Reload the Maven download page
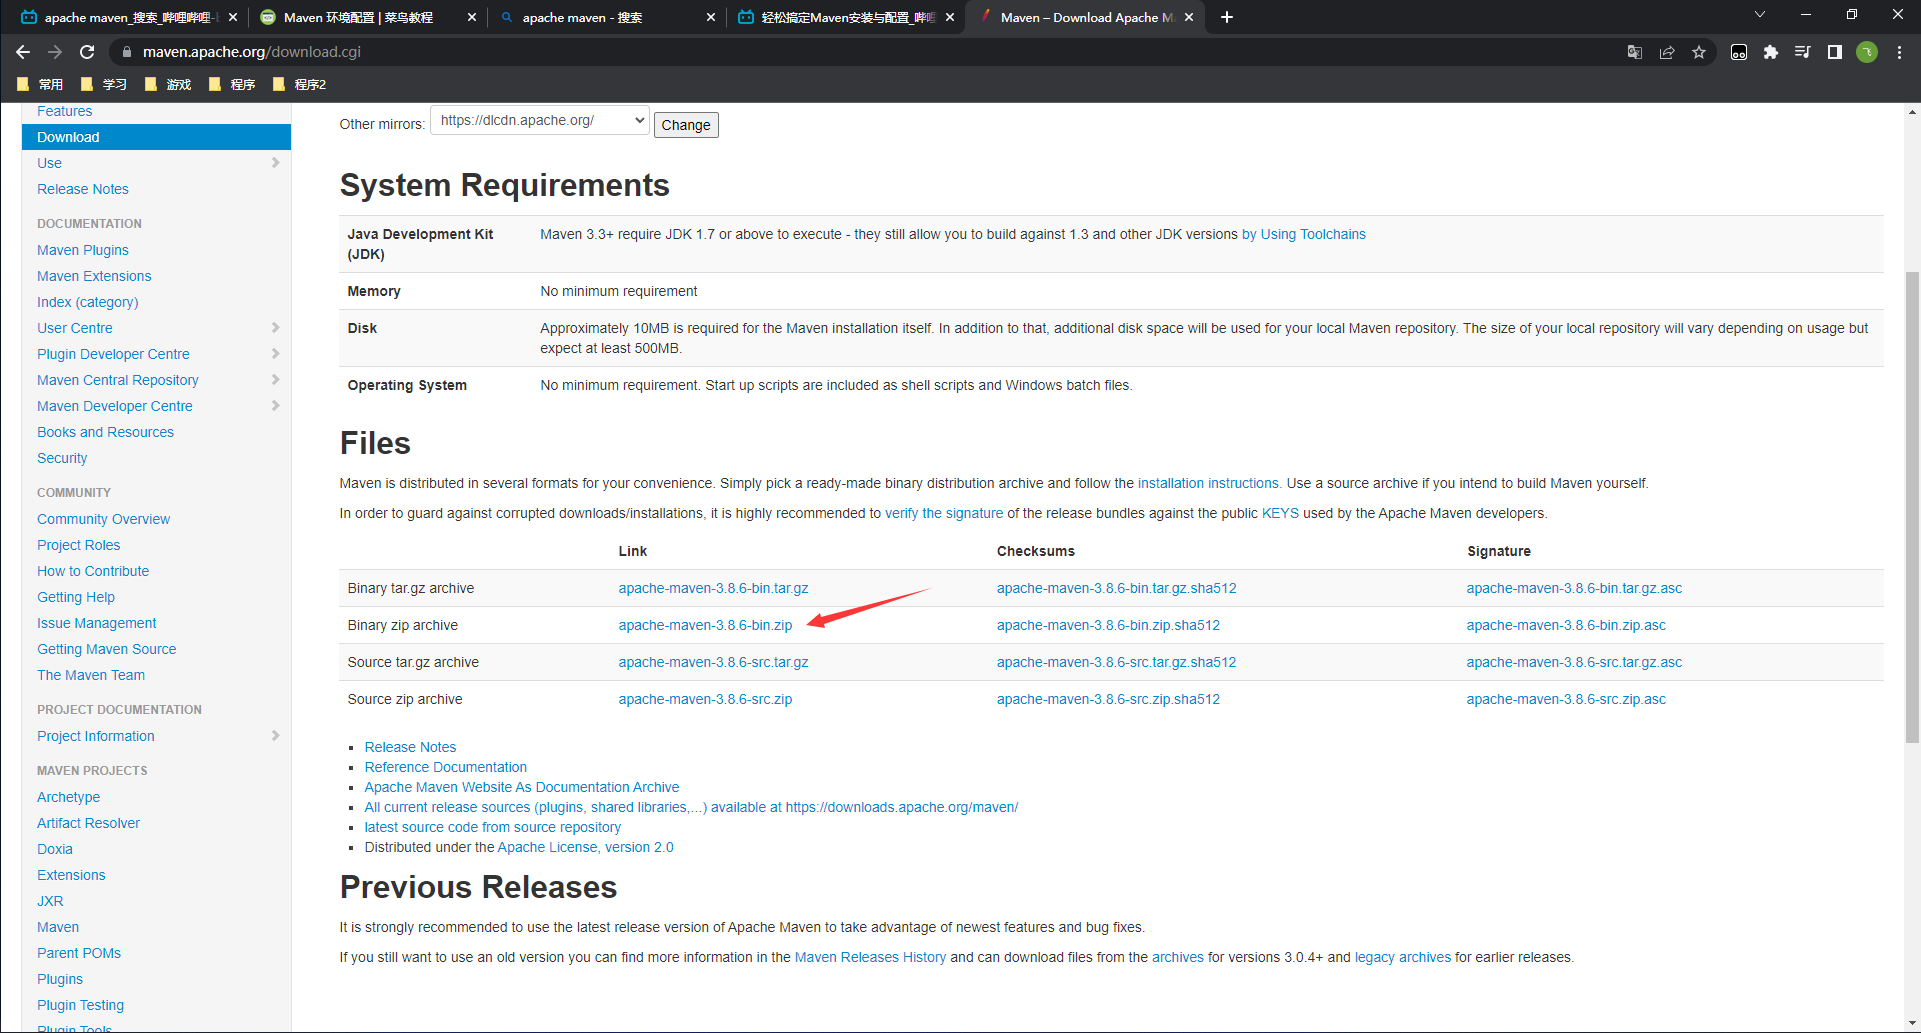Viewport: 1921px width, 1033px height. [x=87, y=52]
